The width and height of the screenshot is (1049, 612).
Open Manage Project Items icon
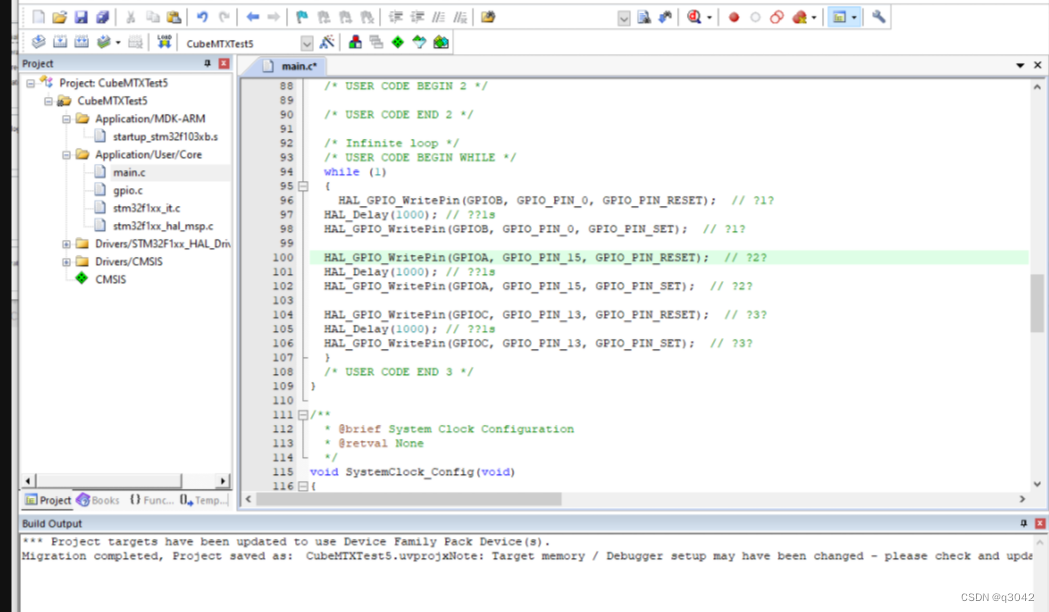[355, 42]
